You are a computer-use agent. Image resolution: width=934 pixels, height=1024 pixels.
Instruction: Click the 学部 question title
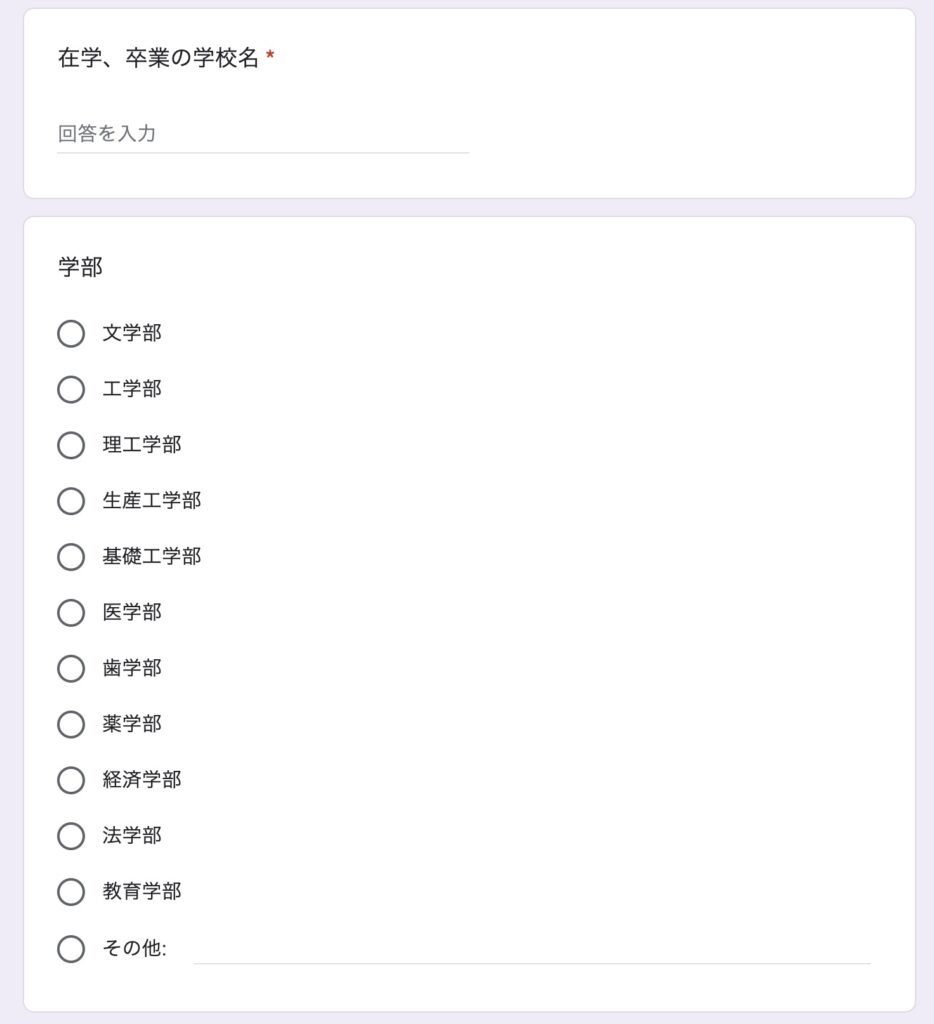(x=80, y=267)
